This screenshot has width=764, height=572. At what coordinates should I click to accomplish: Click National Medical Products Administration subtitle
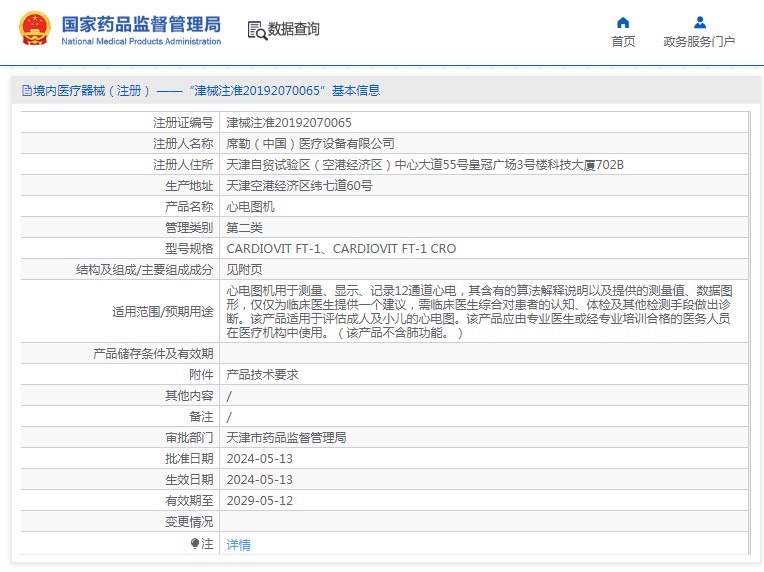pos(141,41)
